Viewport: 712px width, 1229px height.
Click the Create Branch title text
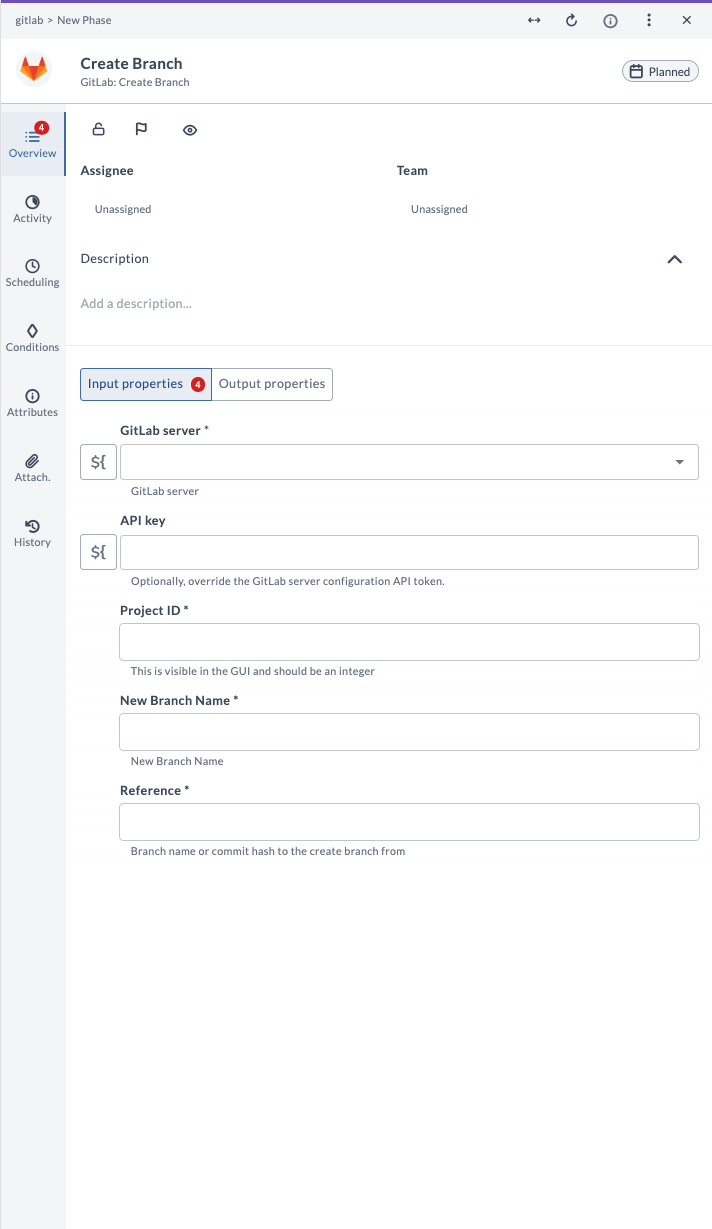point(131,64)
